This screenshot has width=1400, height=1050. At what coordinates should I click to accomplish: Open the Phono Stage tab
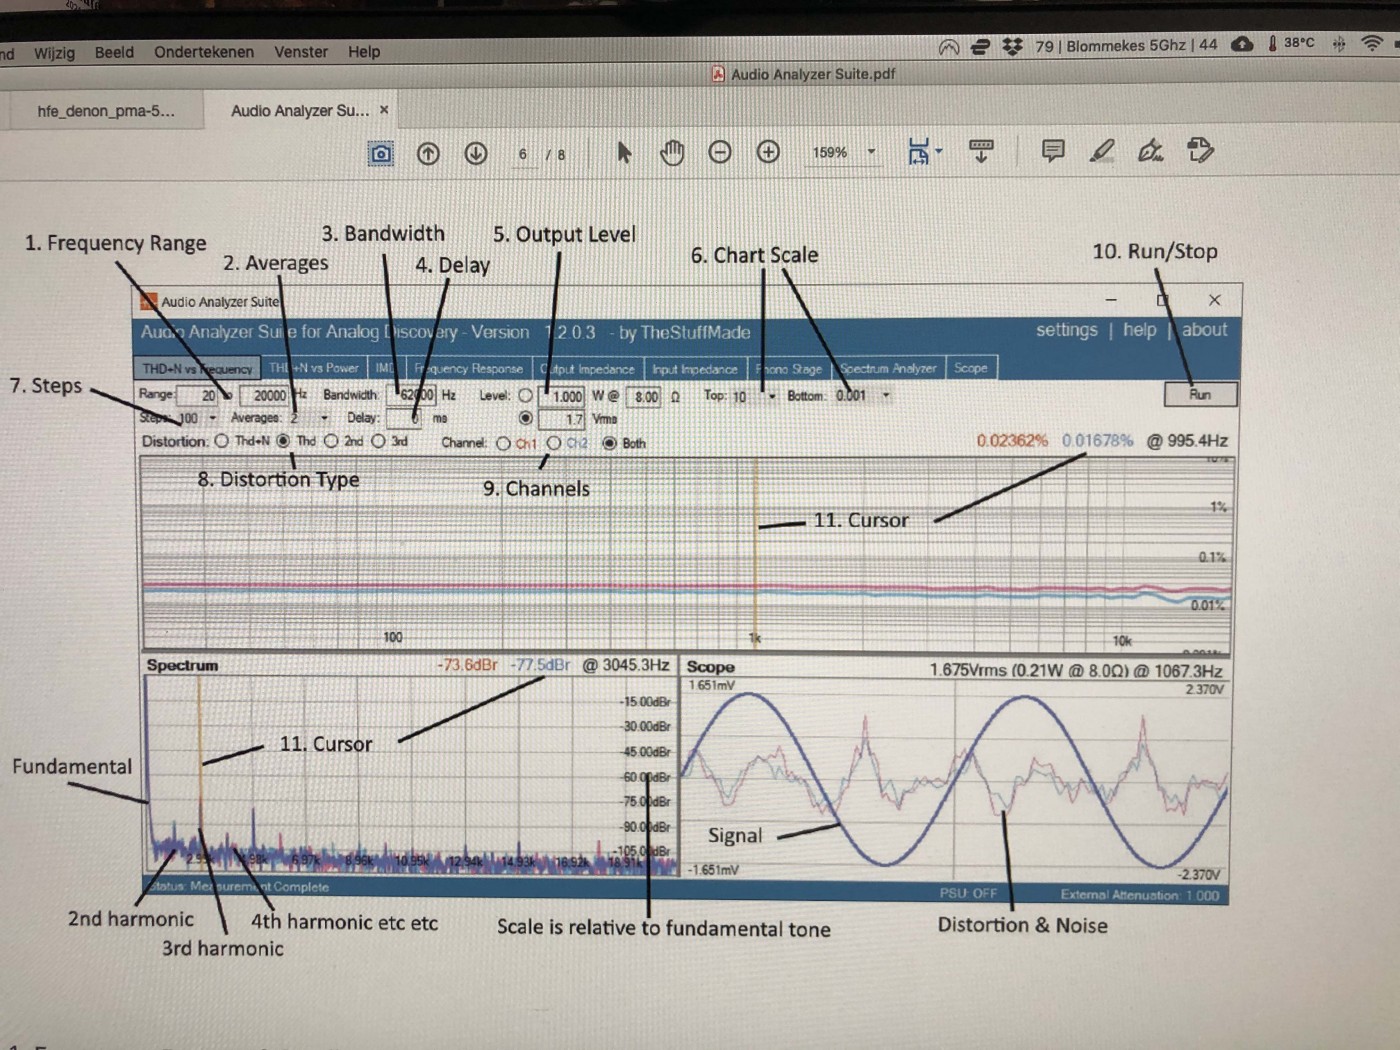[790, 369]
